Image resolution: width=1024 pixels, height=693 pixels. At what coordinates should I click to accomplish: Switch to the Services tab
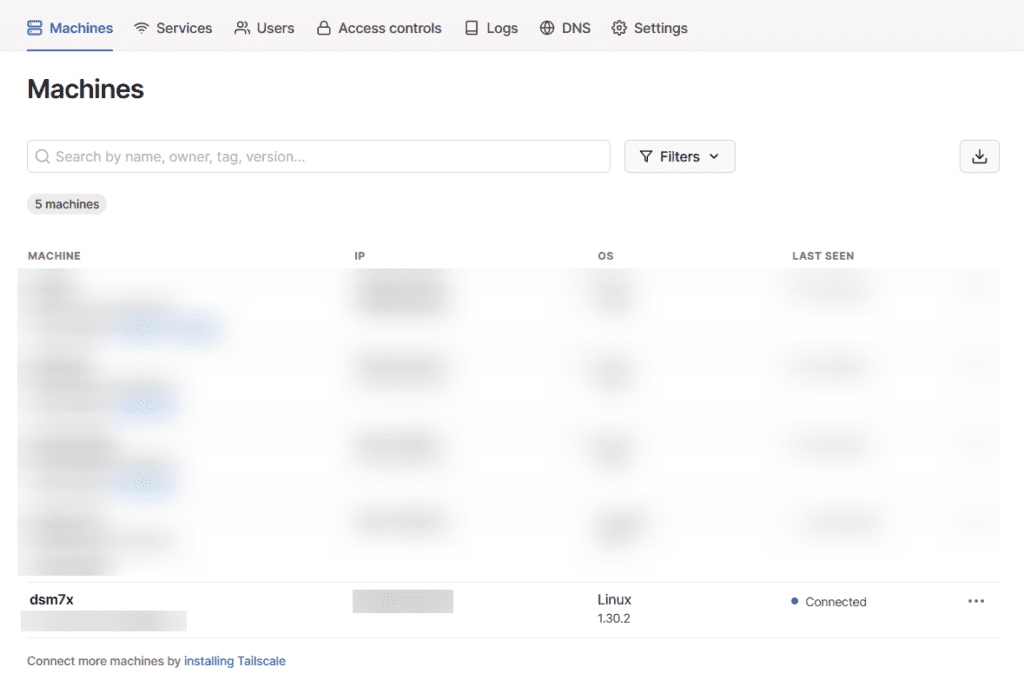tap(173, 28)
